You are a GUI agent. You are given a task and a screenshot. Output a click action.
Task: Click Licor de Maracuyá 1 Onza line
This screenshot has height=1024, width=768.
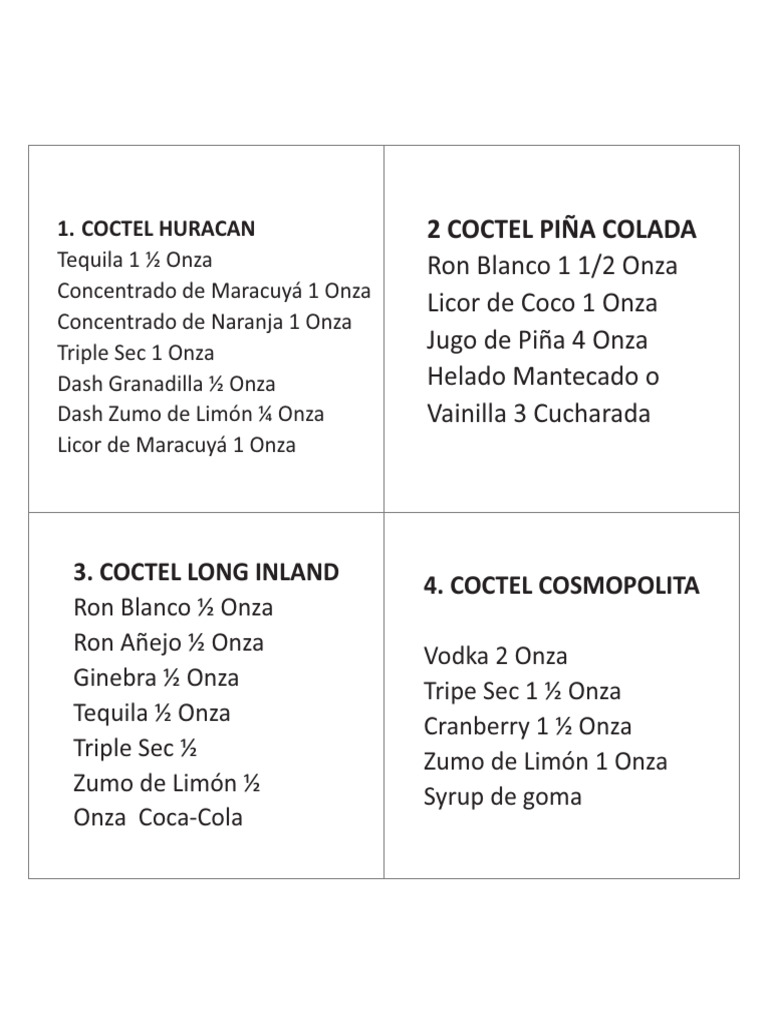point(176,445)
